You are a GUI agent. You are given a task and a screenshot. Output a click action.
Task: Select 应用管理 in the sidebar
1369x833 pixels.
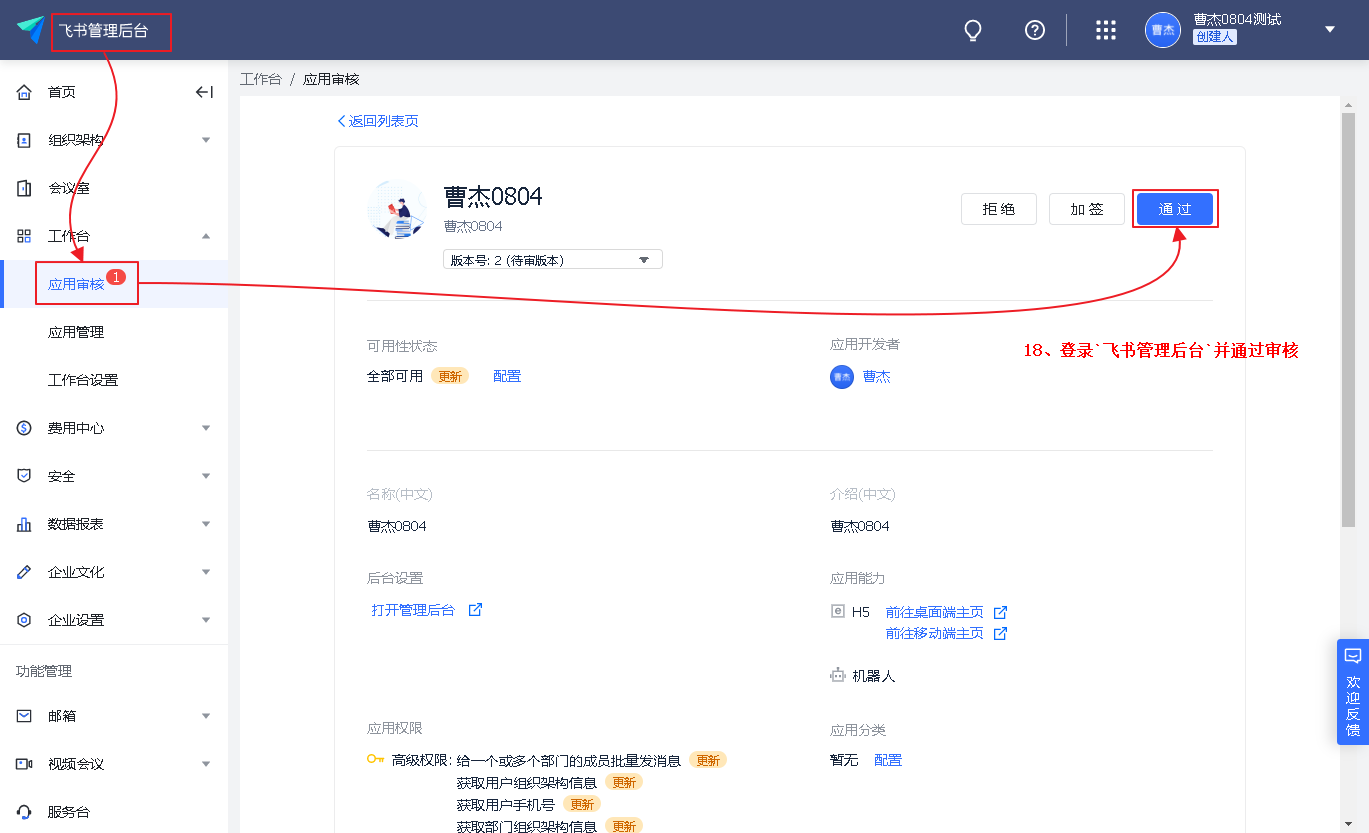(76, 332)
